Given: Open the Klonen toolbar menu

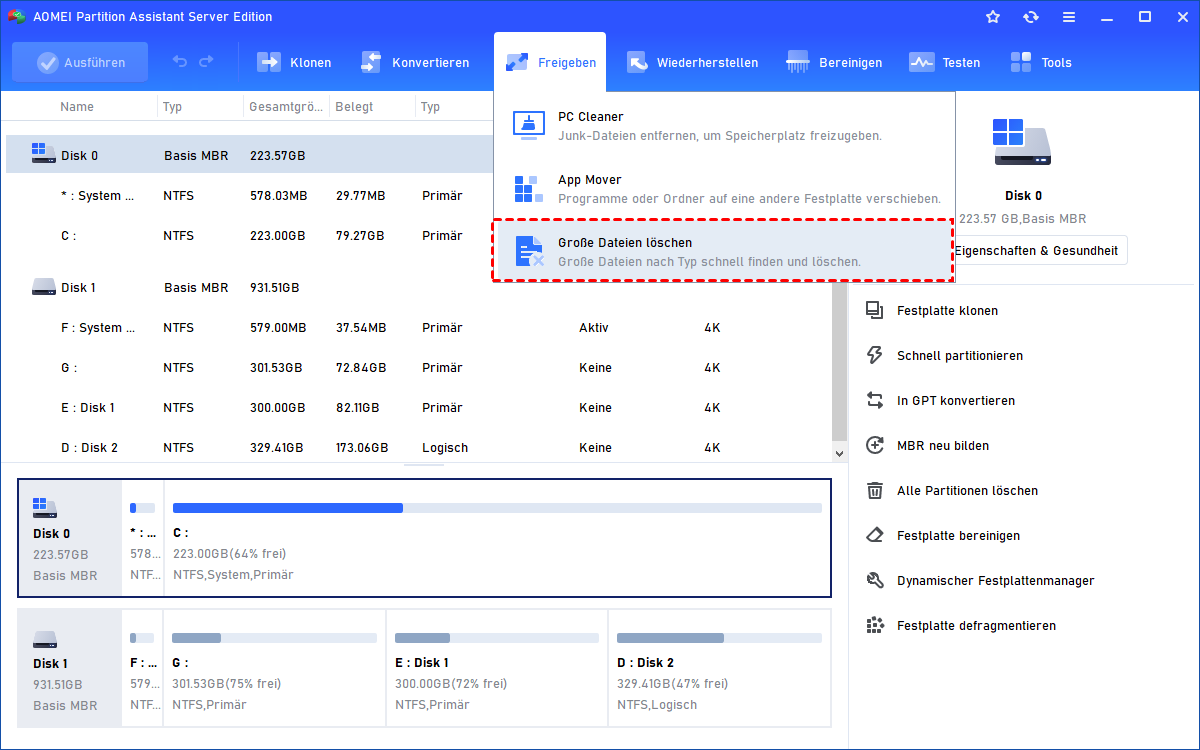Looking at the screenshot, I should pos(294,62).
